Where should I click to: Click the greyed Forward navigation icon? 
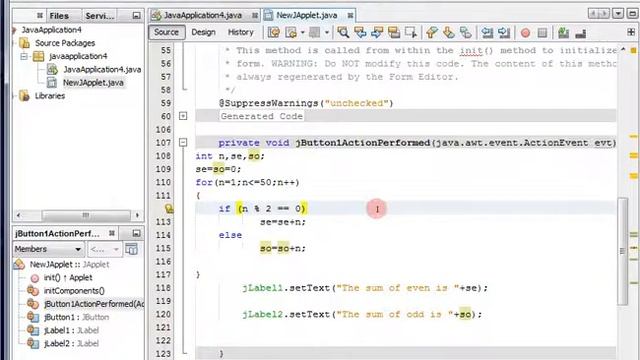tap(314, 32)
